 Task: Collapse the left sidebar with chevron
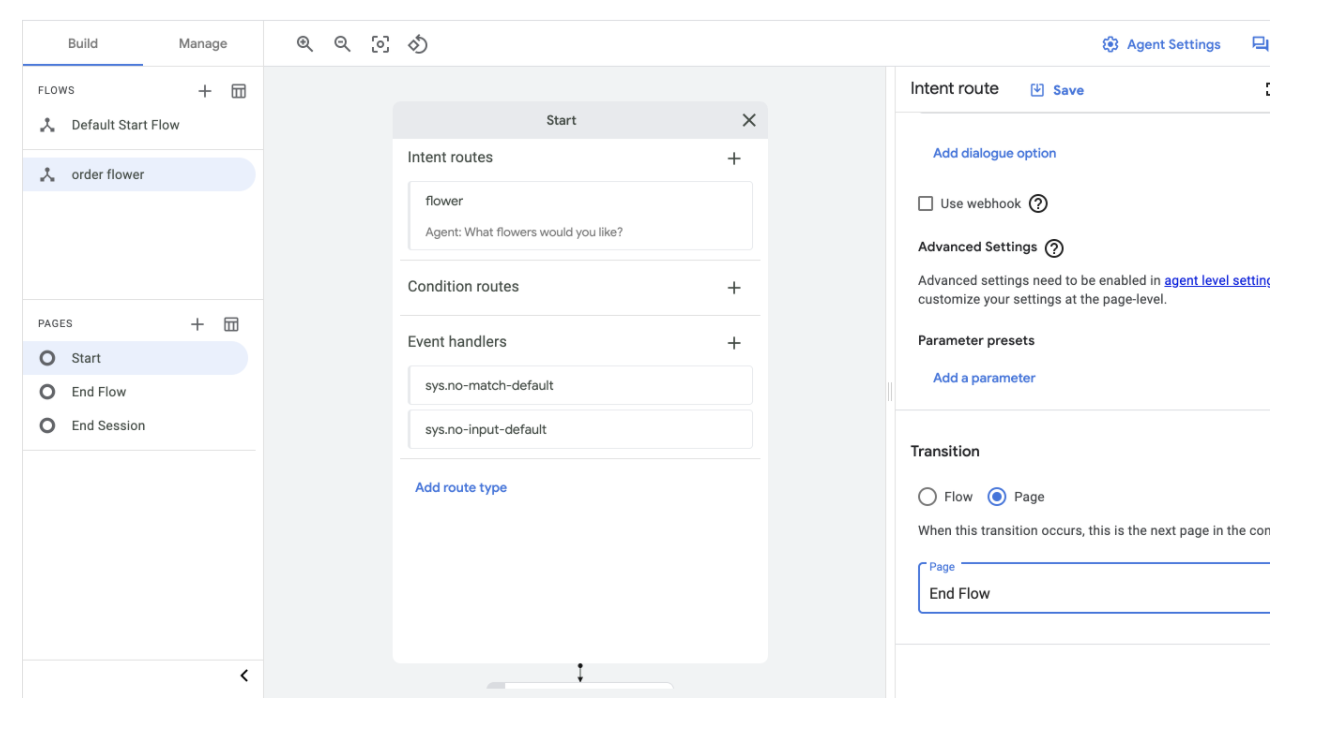pos(244,676)
